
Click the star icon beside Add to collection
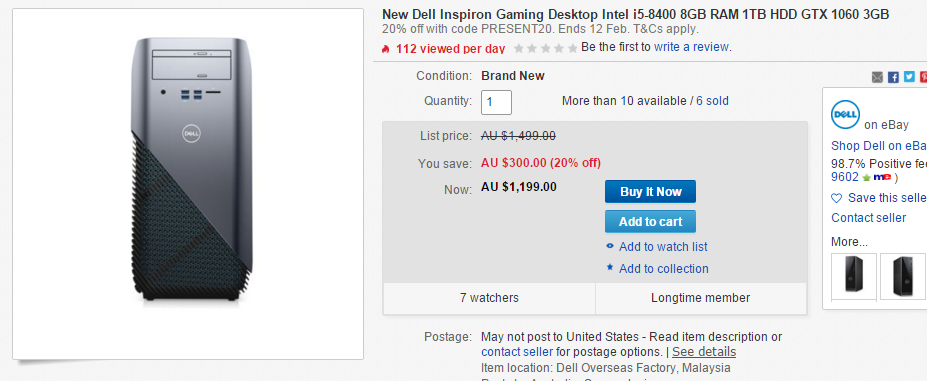tap(610, 268)
